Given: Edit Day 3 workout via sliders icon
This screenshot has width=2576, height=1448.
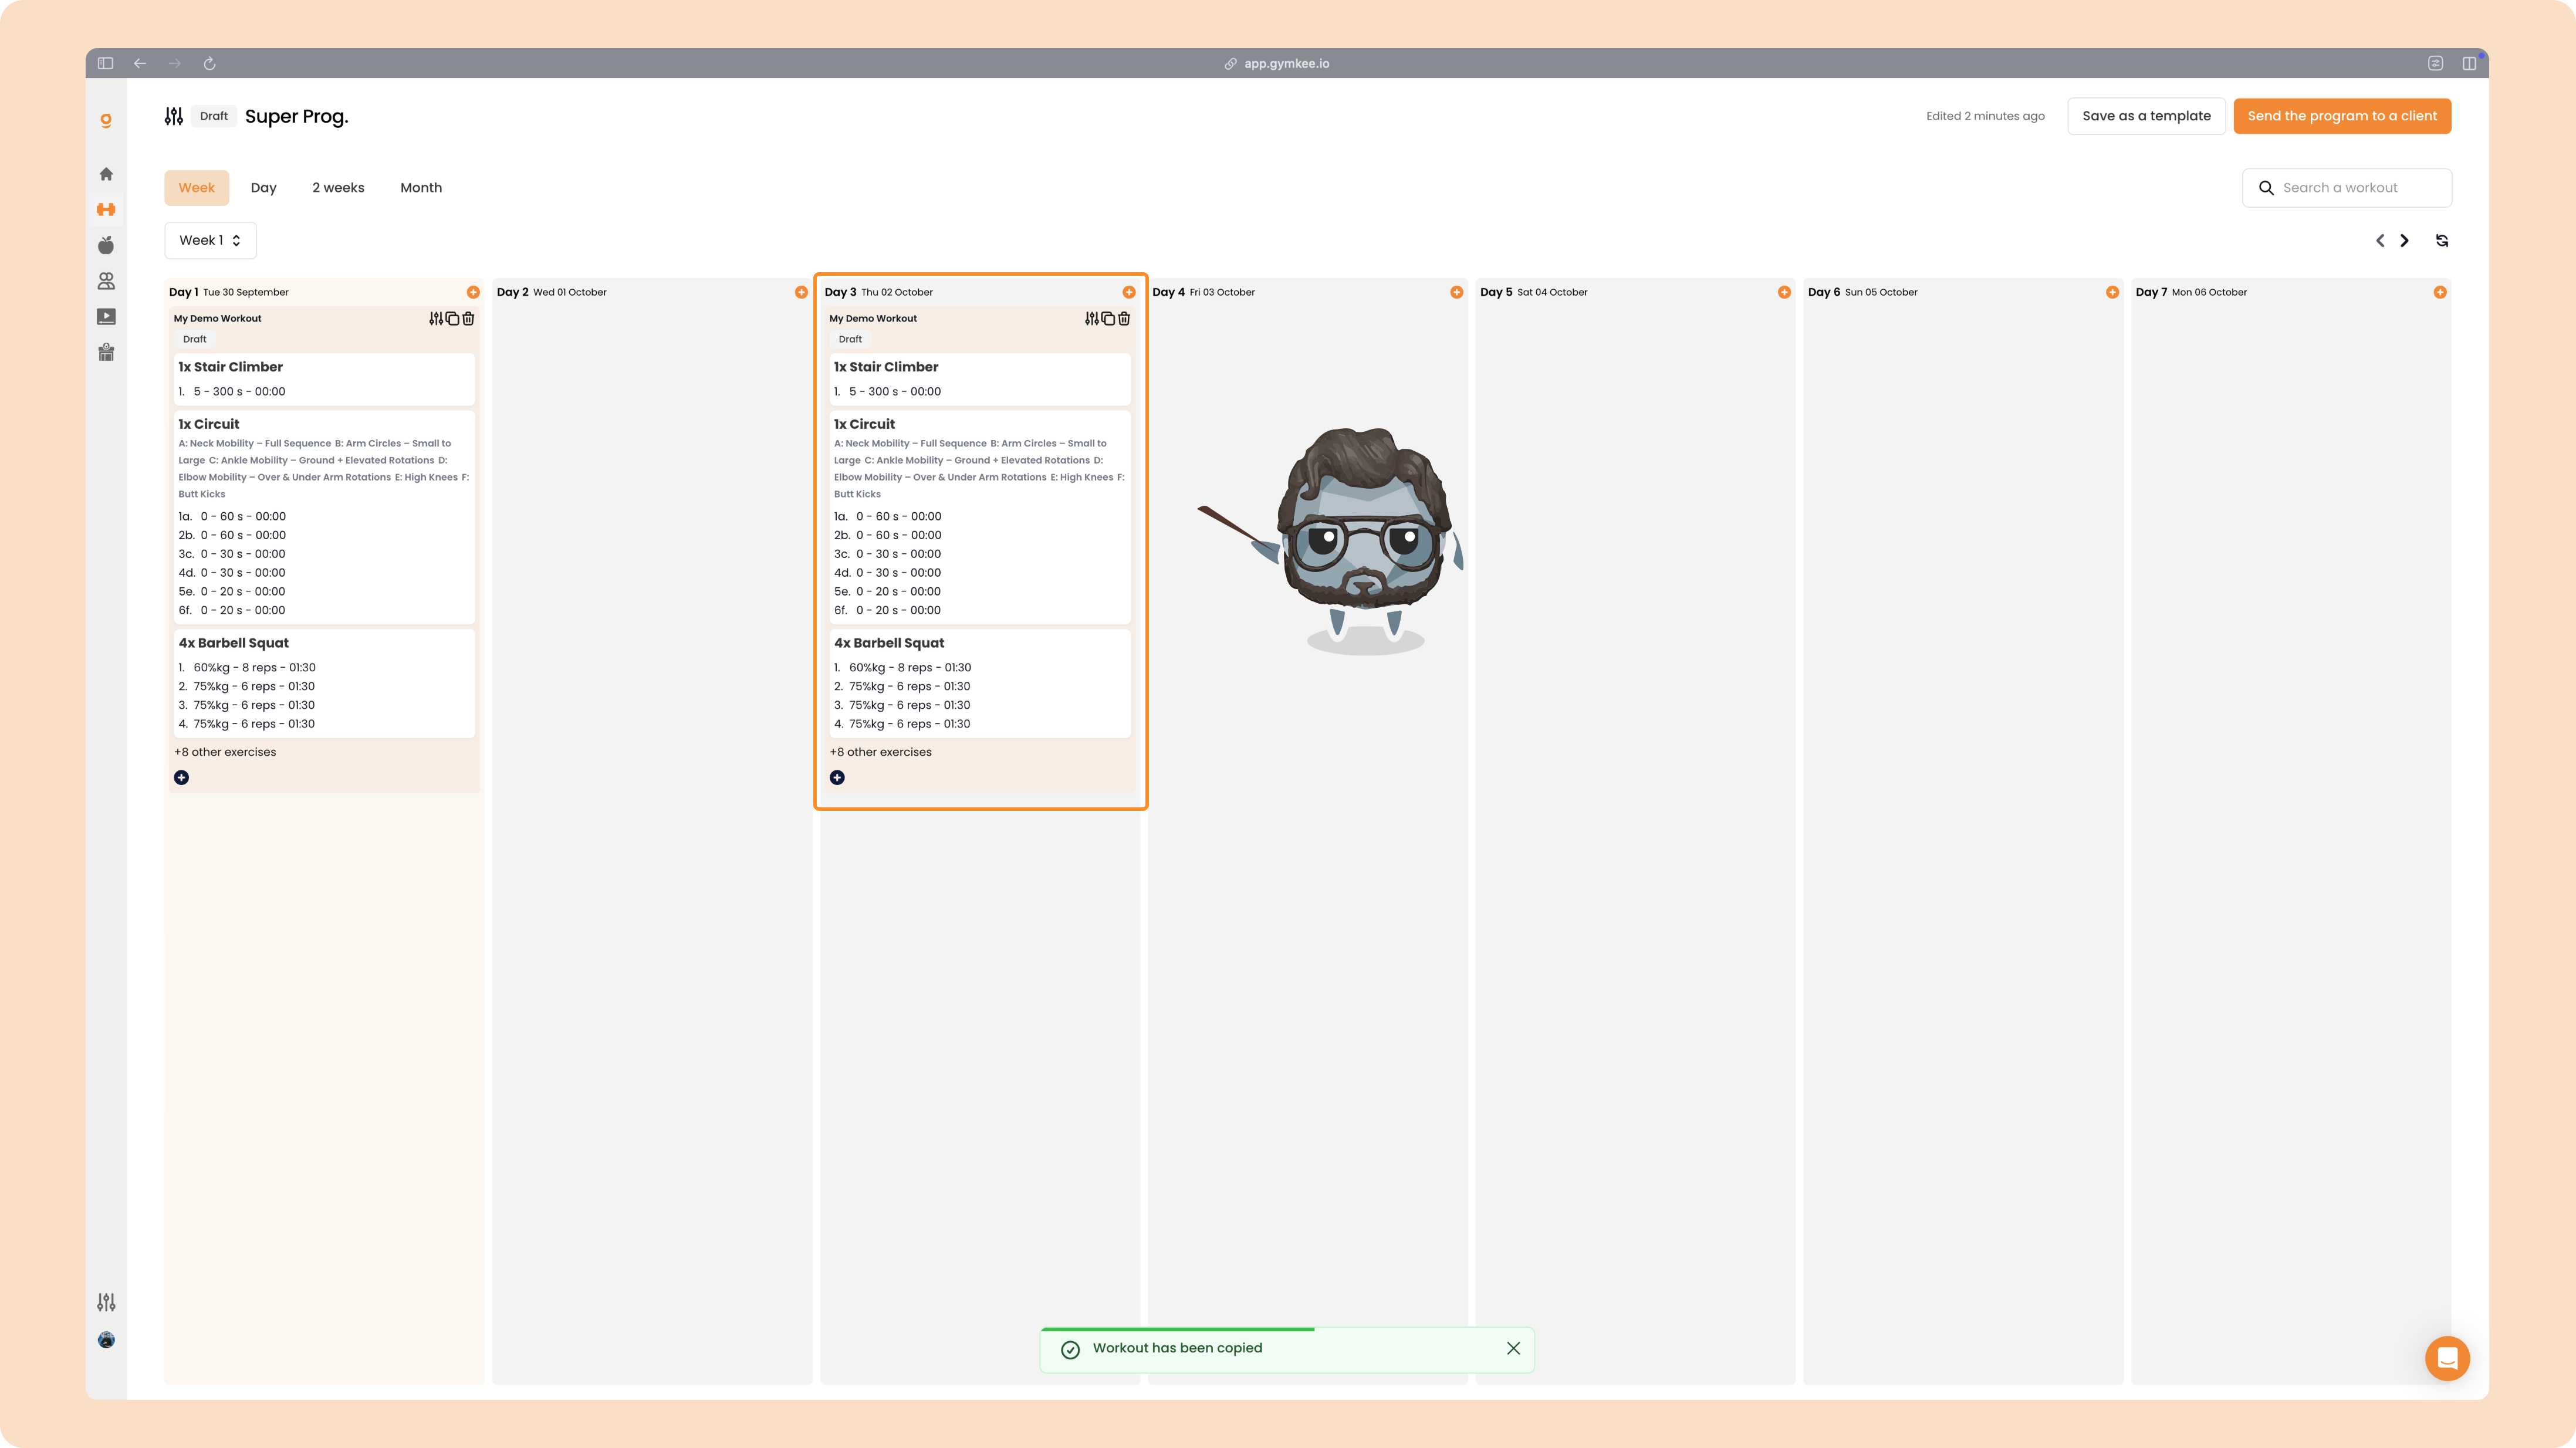Looking at the screenshot, I should click(x=1092, y=318).
